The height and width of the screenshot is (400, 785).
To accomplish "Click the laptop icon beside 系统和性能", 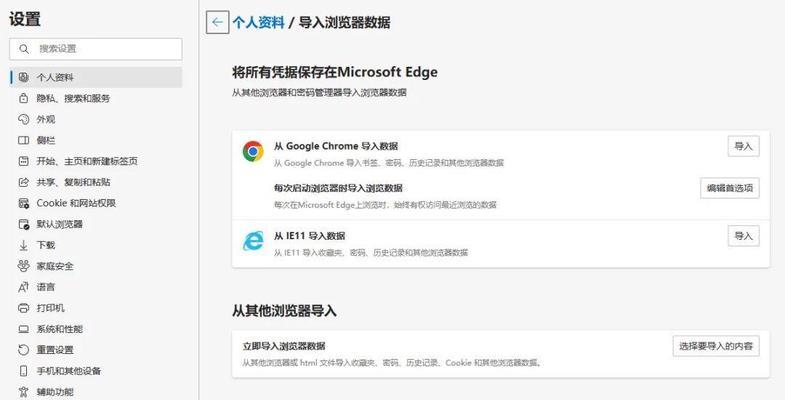I will coord(24,329).
